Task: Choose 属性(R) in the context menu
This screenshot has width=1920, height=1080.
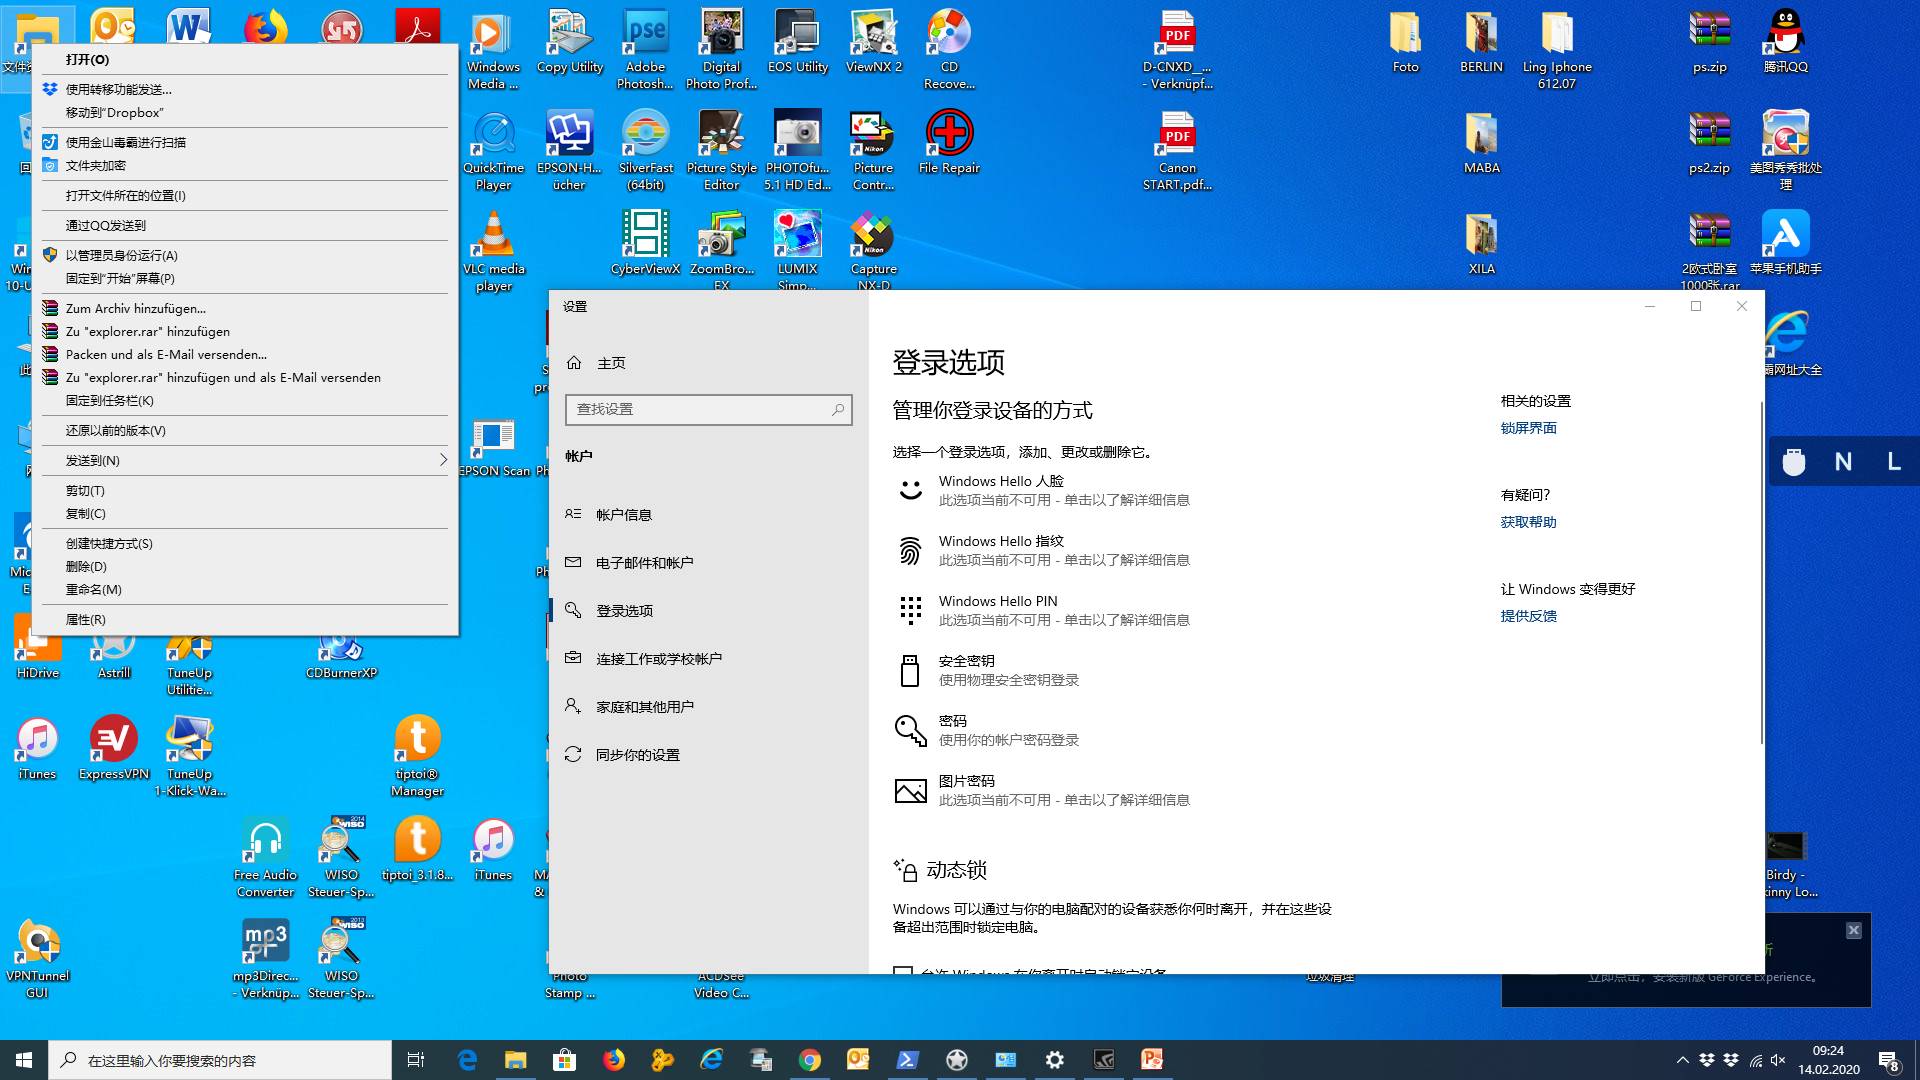Action: [x=245, y=620]
